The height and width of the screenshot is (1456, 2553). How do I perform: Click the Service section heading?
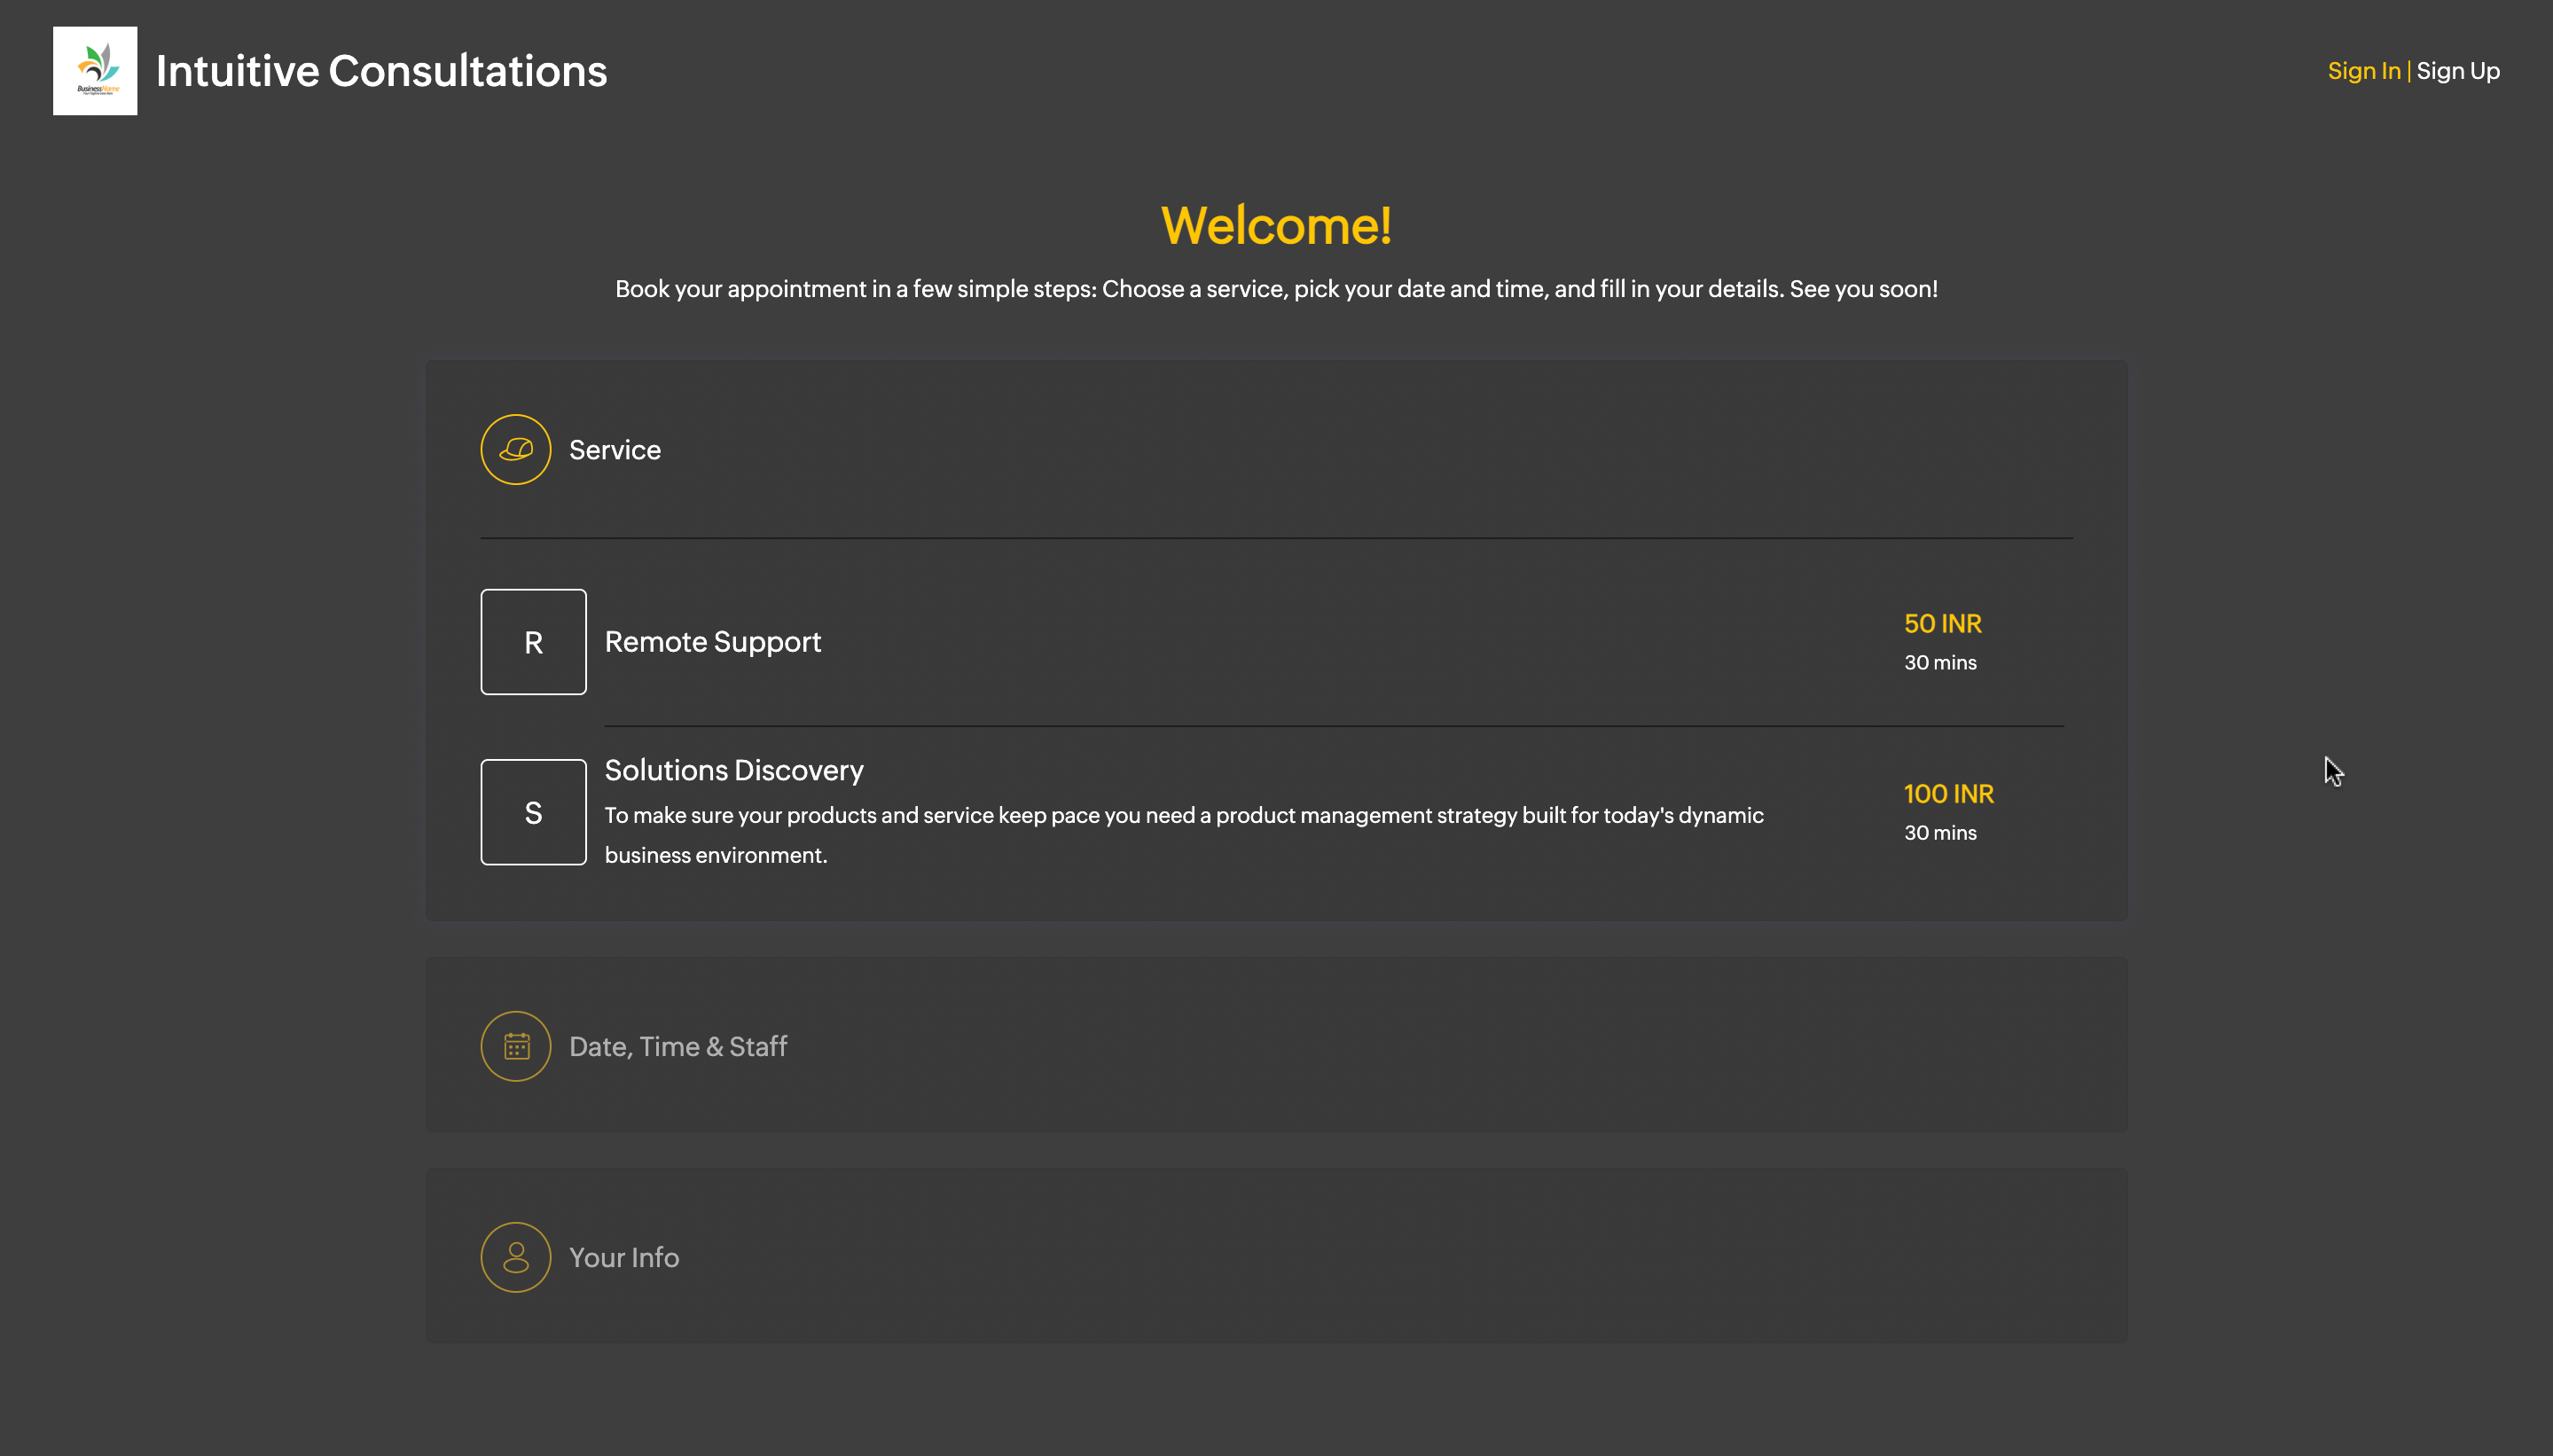pos(615,450)
